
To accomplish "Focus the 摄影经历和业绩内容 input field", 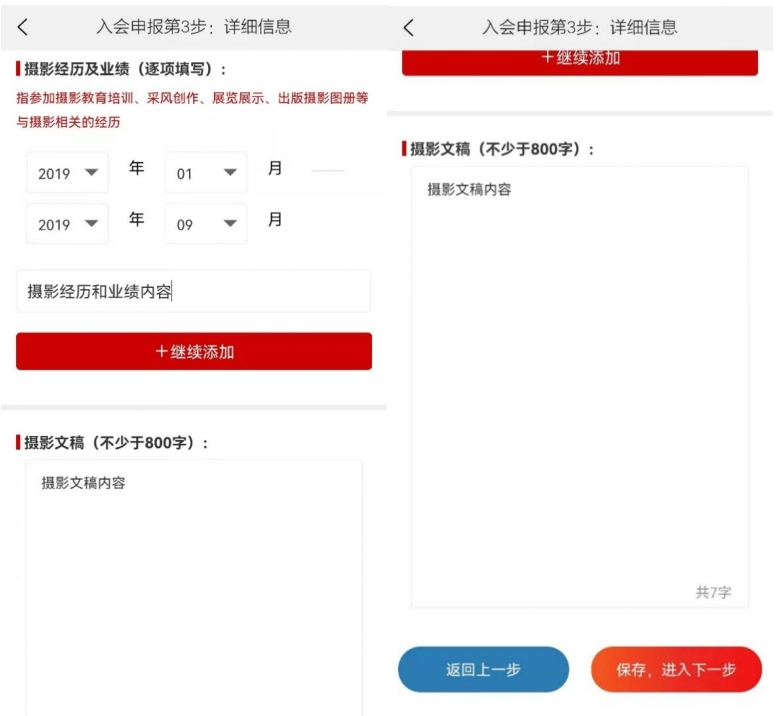I will click(193, 292).
